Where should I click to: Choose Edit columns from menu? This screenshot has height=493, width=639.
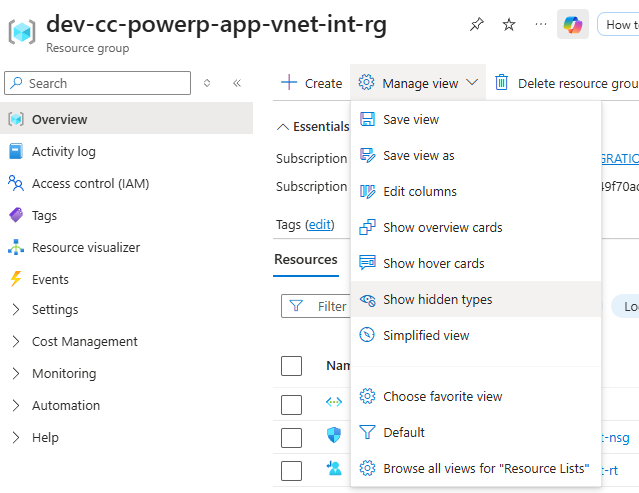419,192
